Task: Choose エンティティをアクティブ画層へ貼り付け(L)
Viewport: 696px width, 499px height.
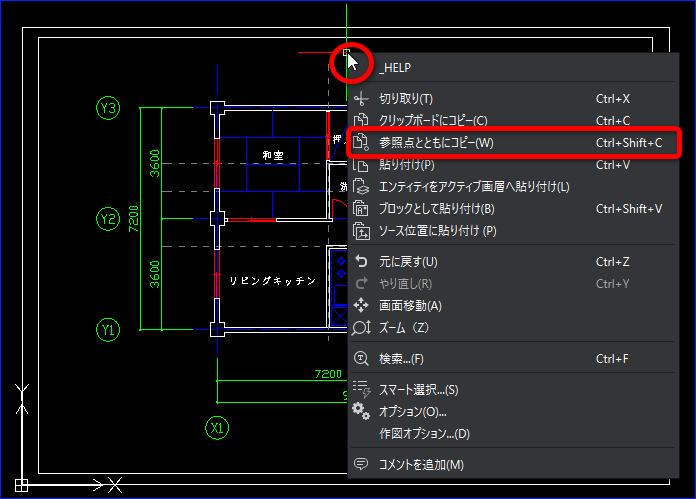Action: [513, 187]
